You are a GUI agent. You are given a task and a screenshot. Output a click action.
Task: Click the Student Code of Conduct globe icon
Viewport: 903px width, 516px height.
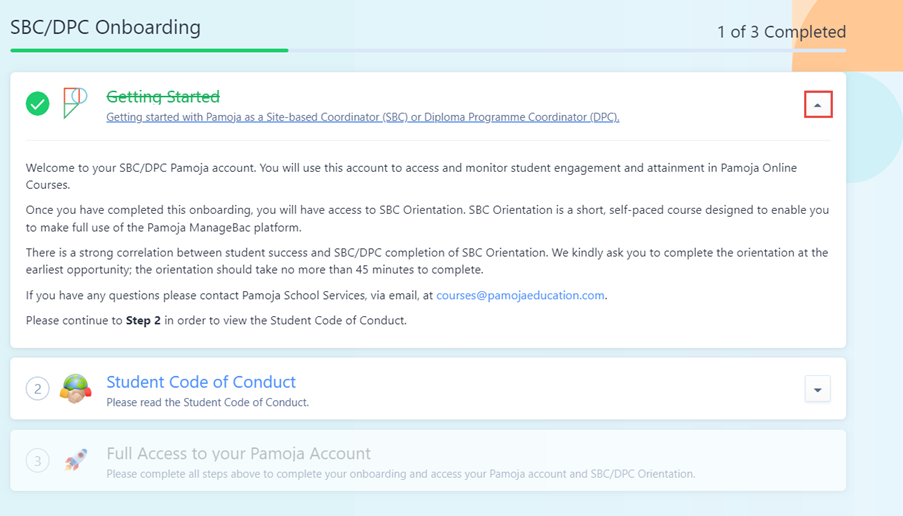click(x=75, y=389)
